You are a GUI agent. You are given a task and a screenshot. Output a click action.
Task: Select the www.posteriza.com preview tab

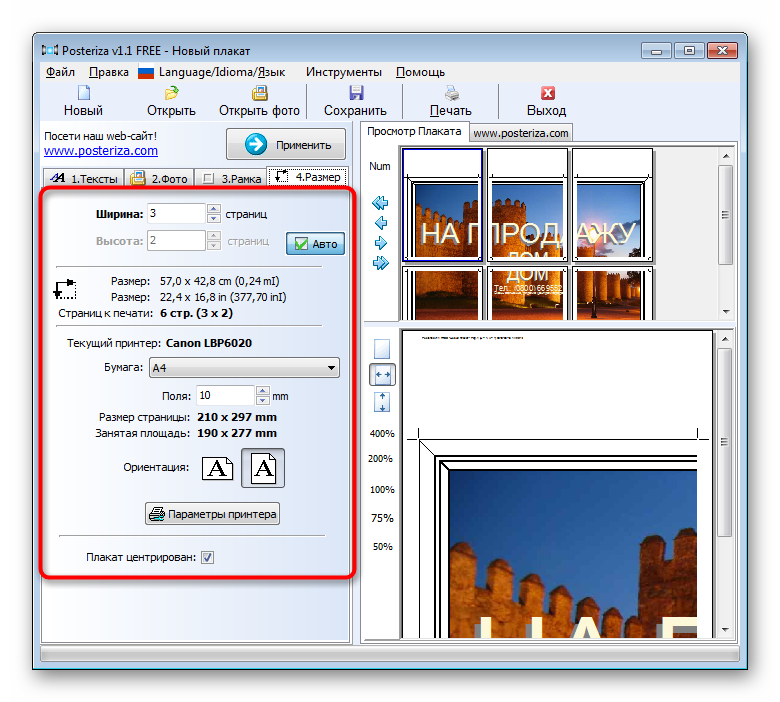click(x=520, y=133)
